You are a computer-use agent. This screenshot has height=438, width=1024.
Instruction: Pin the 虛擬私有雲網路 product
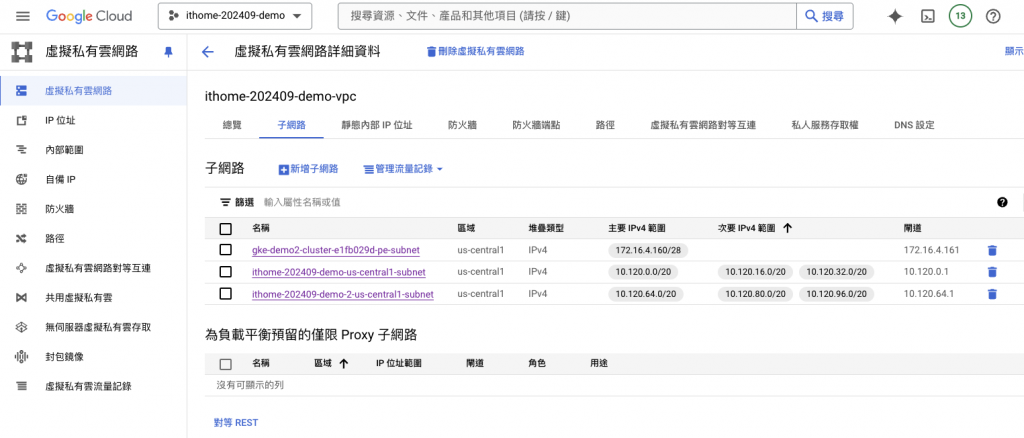tap(168, 52)
